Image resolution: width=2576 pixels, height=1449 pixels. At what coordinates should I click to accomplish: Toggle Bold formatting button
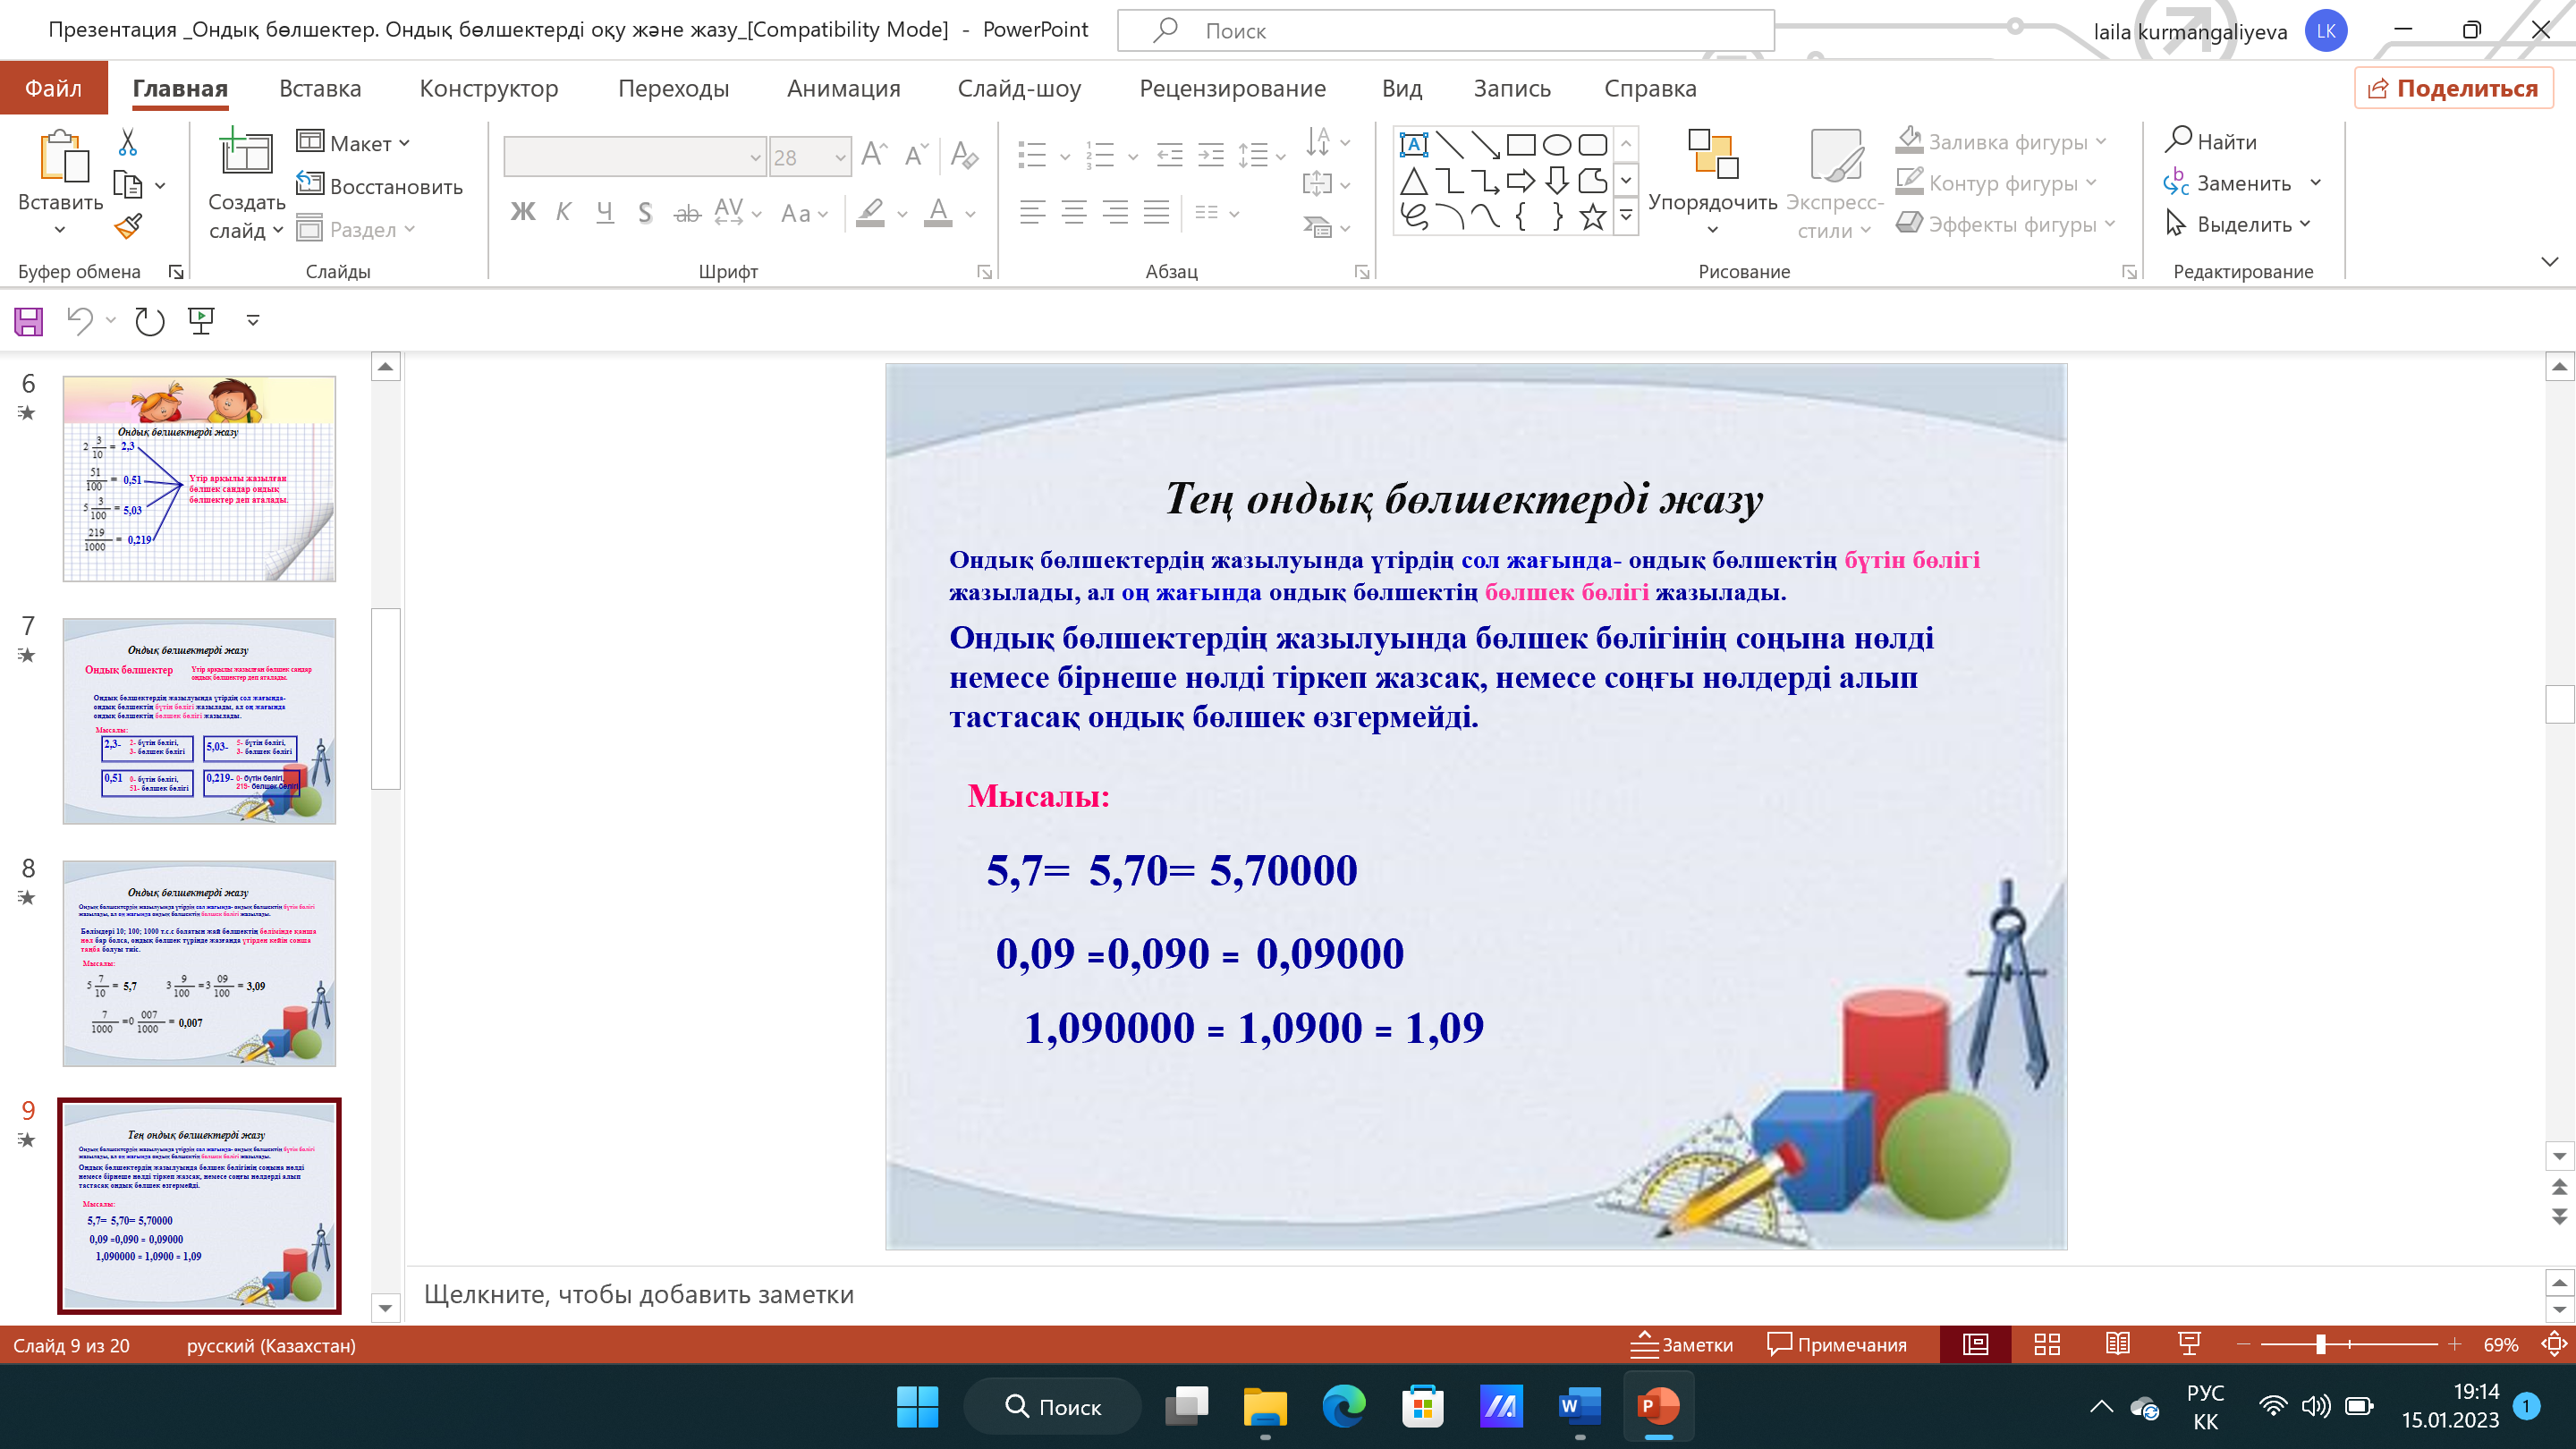[522, 212]
